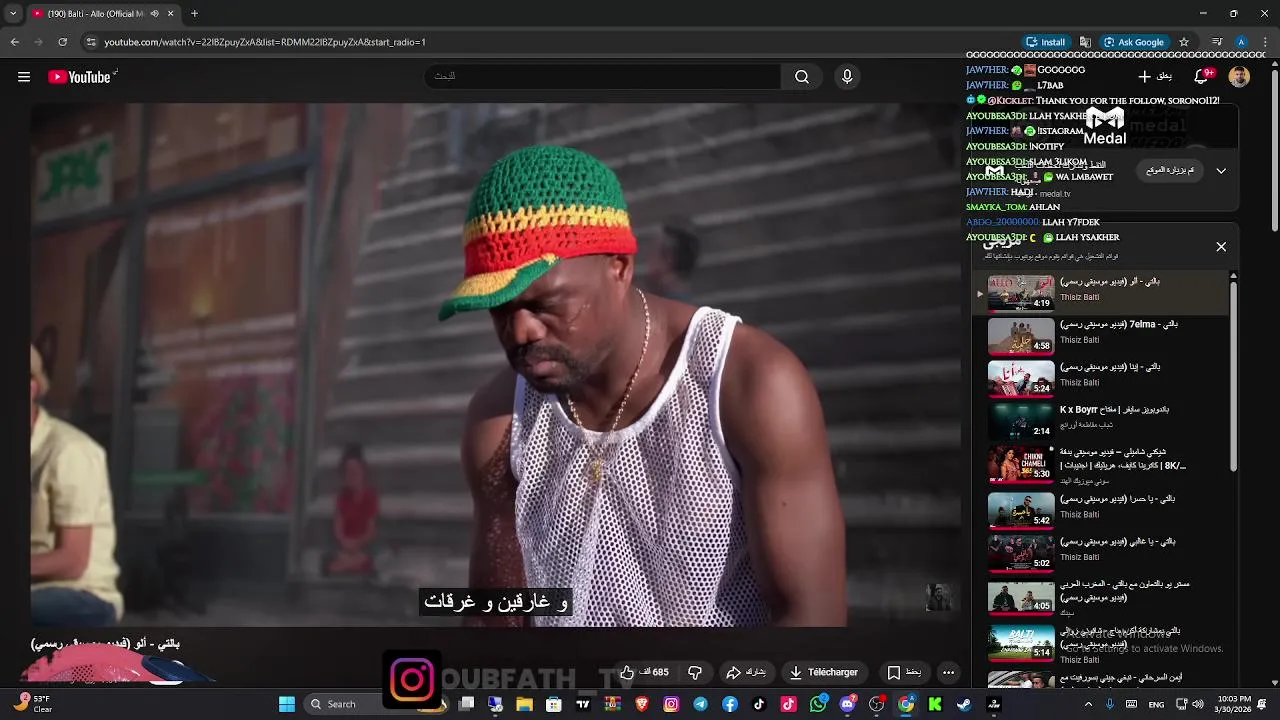
Task: Show hidden system tray icons
Action: 1088,704
